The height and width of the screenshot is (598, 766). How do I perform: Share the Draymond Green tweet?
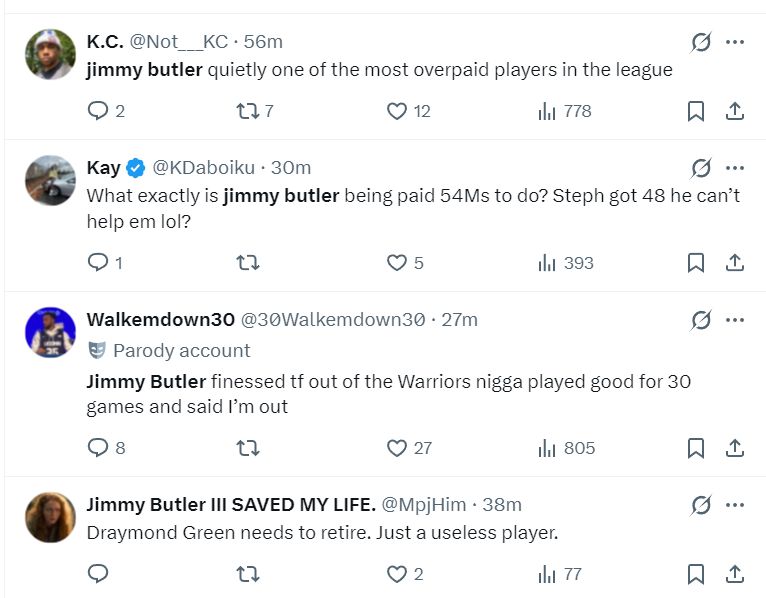click(x=735, y=574)
